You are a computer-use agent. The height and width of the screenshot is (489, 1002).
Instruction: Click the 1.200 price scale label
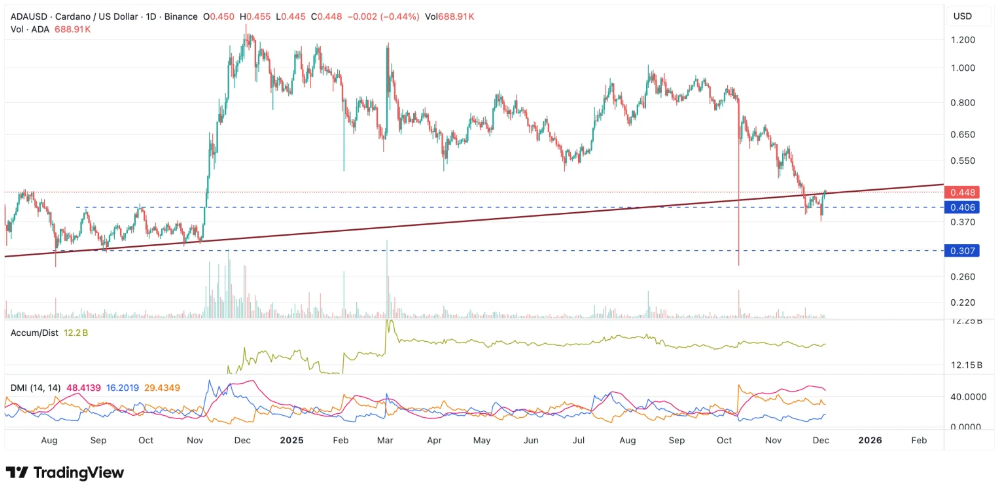[963, 40]
